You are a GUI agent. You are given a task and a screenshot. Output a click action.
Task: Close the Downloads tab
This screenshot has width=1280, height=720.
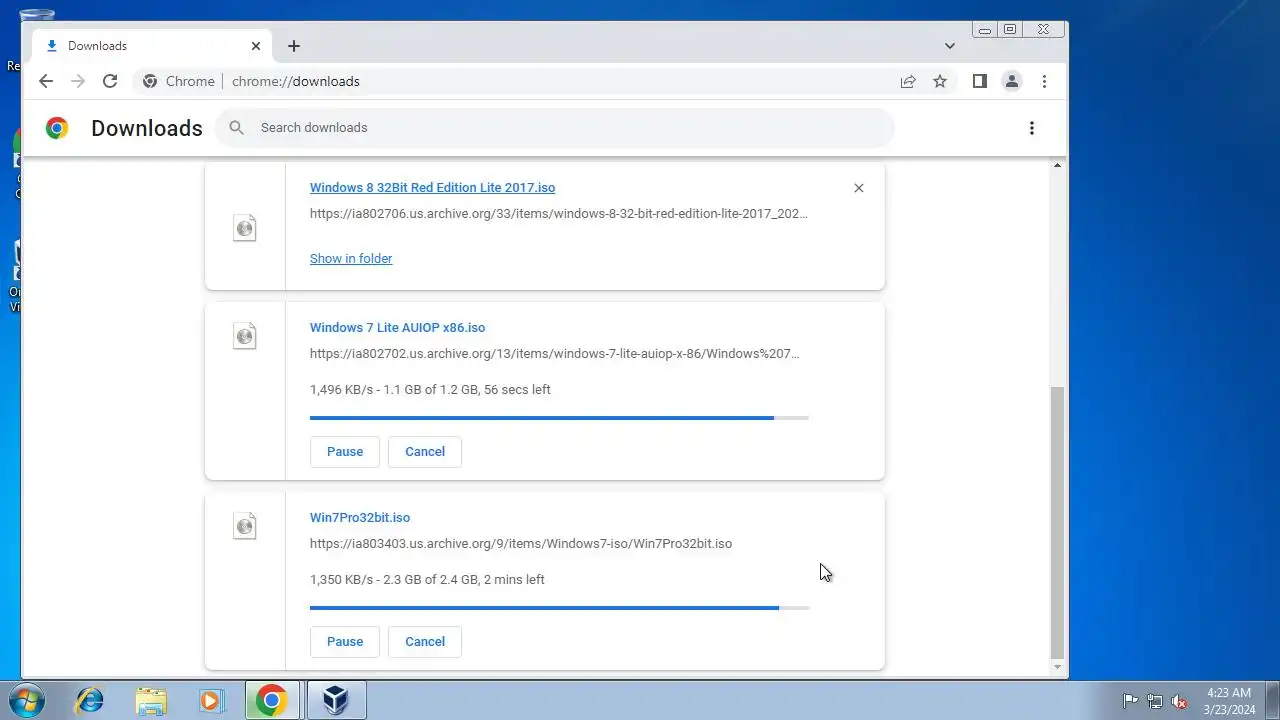coord(256,46)
